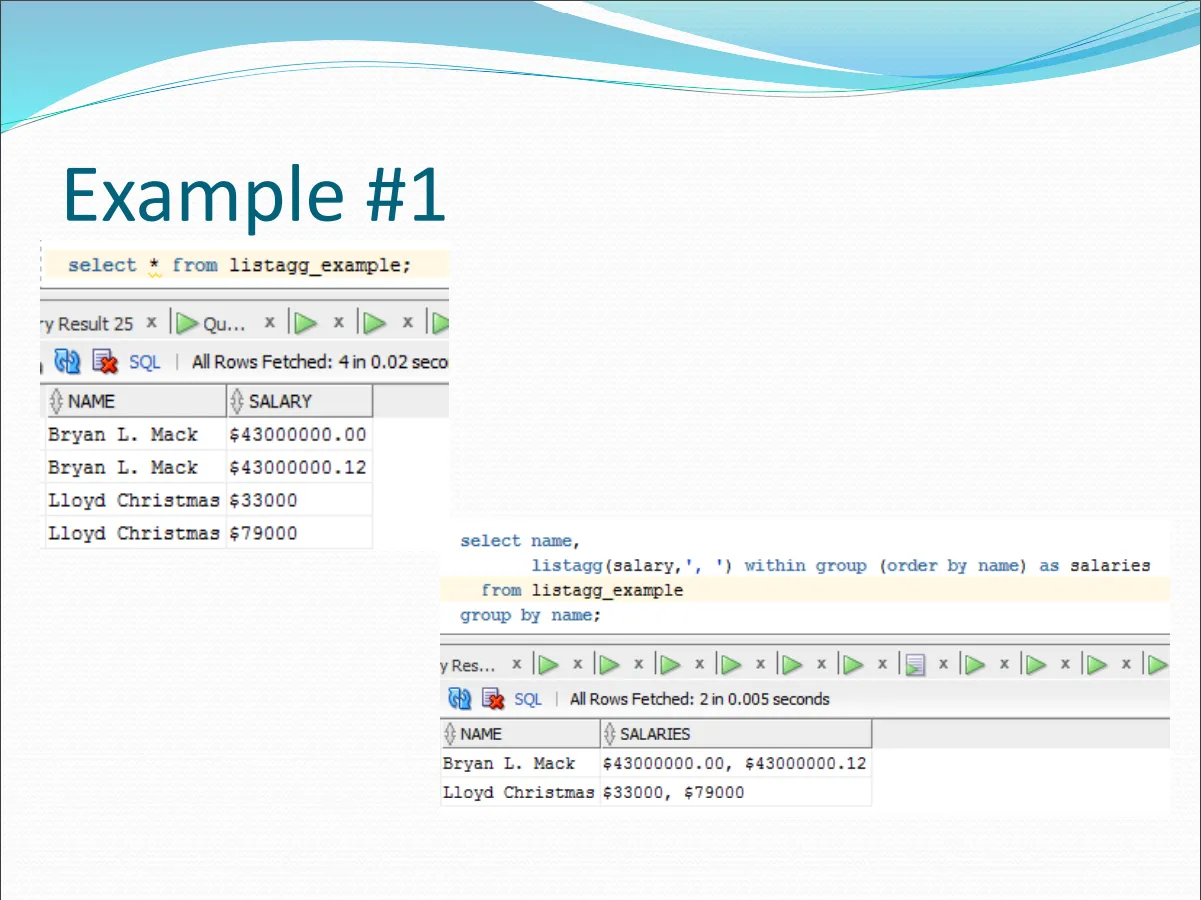Switch to the 'y Res...' result tab
Image resolution: width=1201 pixels, height=900 pixels.
click(466, 665)
